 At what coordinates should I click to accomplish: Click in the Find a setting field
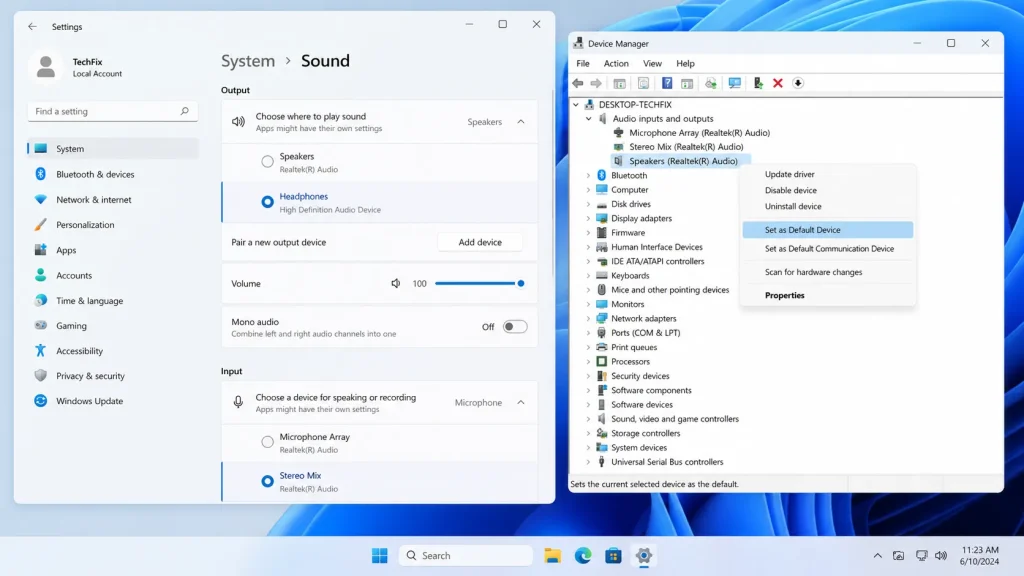pyautogui.click(x=112, y=111)
